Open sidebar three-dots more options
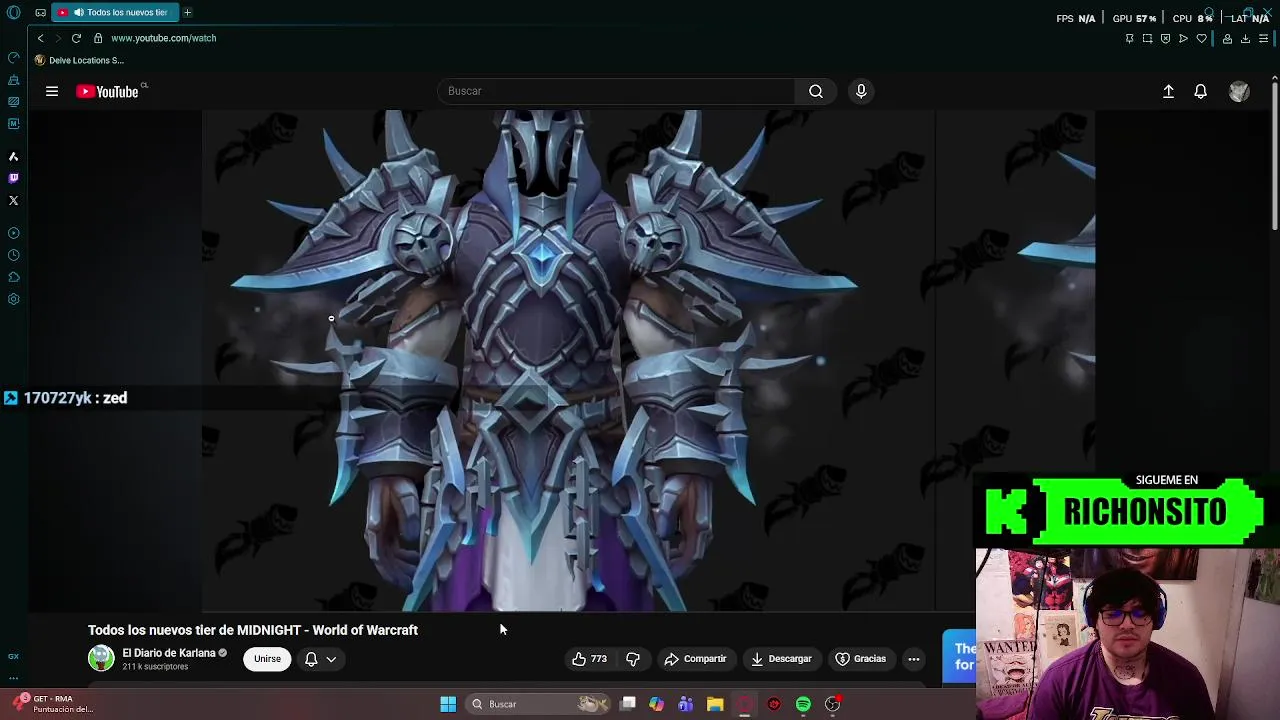 click(13, 677)
